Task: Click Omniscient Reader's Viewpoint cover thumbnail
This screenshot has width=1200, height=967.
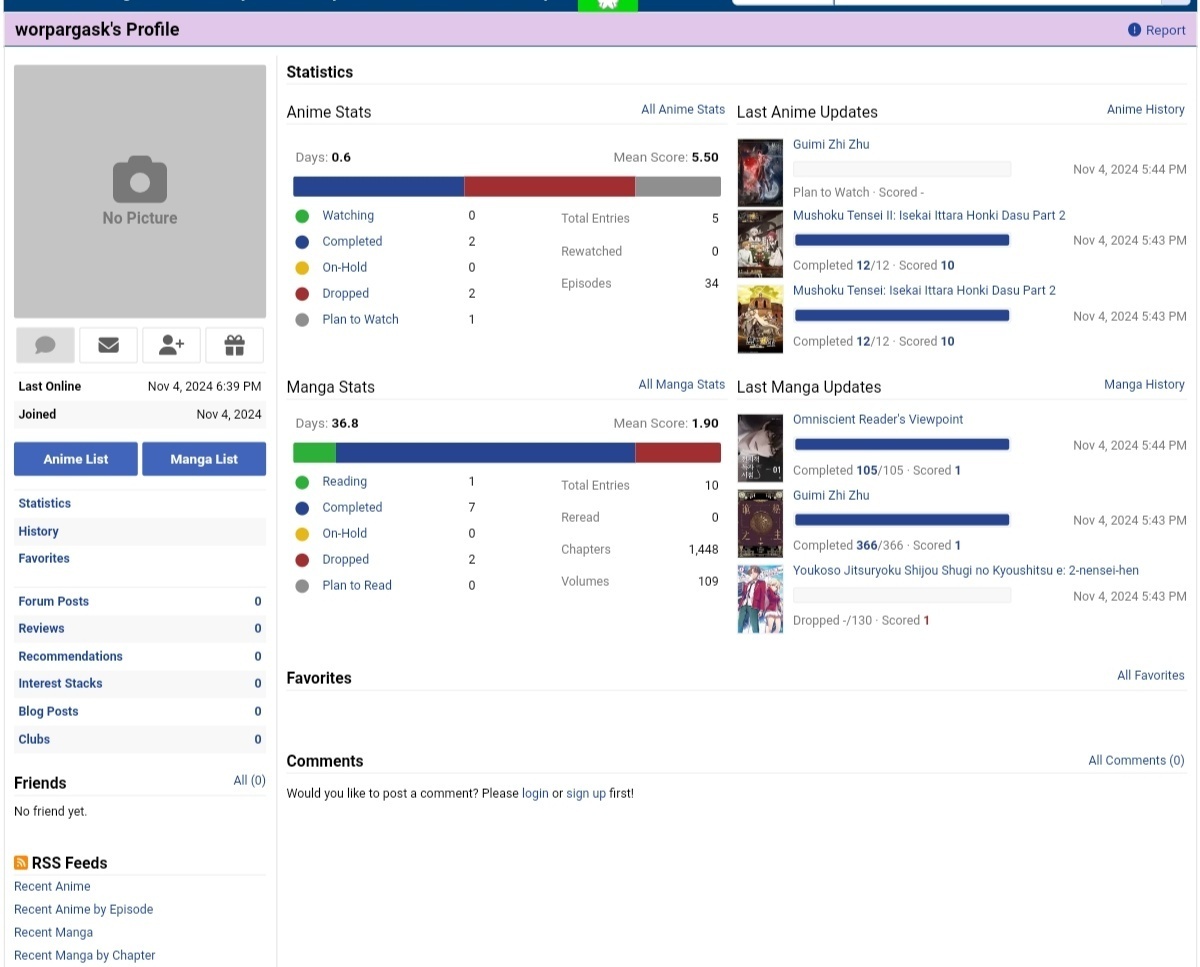Action: coord(760,447)
